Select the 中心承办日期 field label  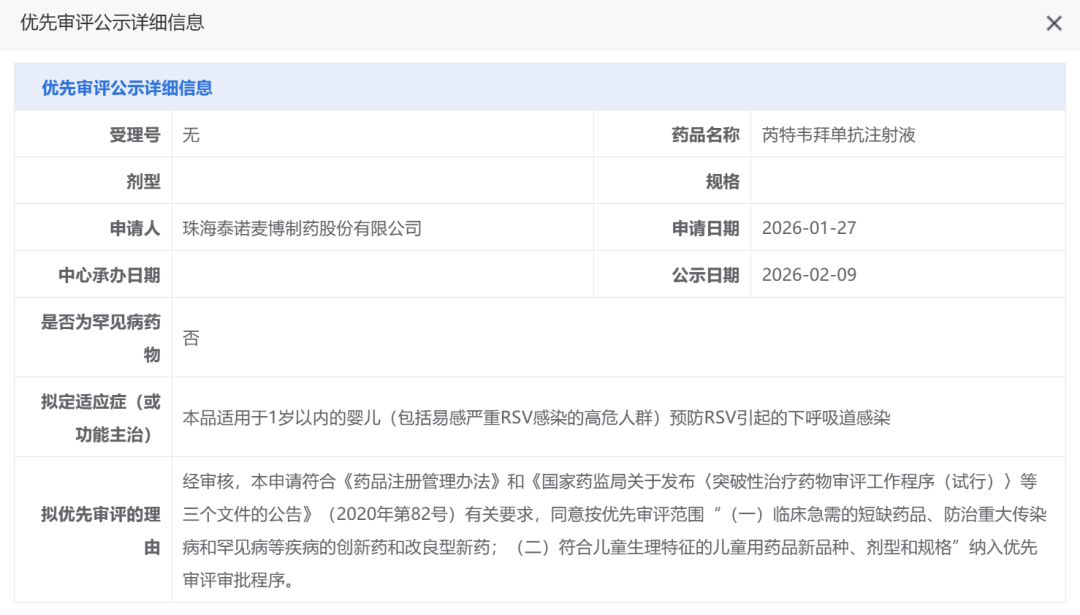[x=109, y=275]
